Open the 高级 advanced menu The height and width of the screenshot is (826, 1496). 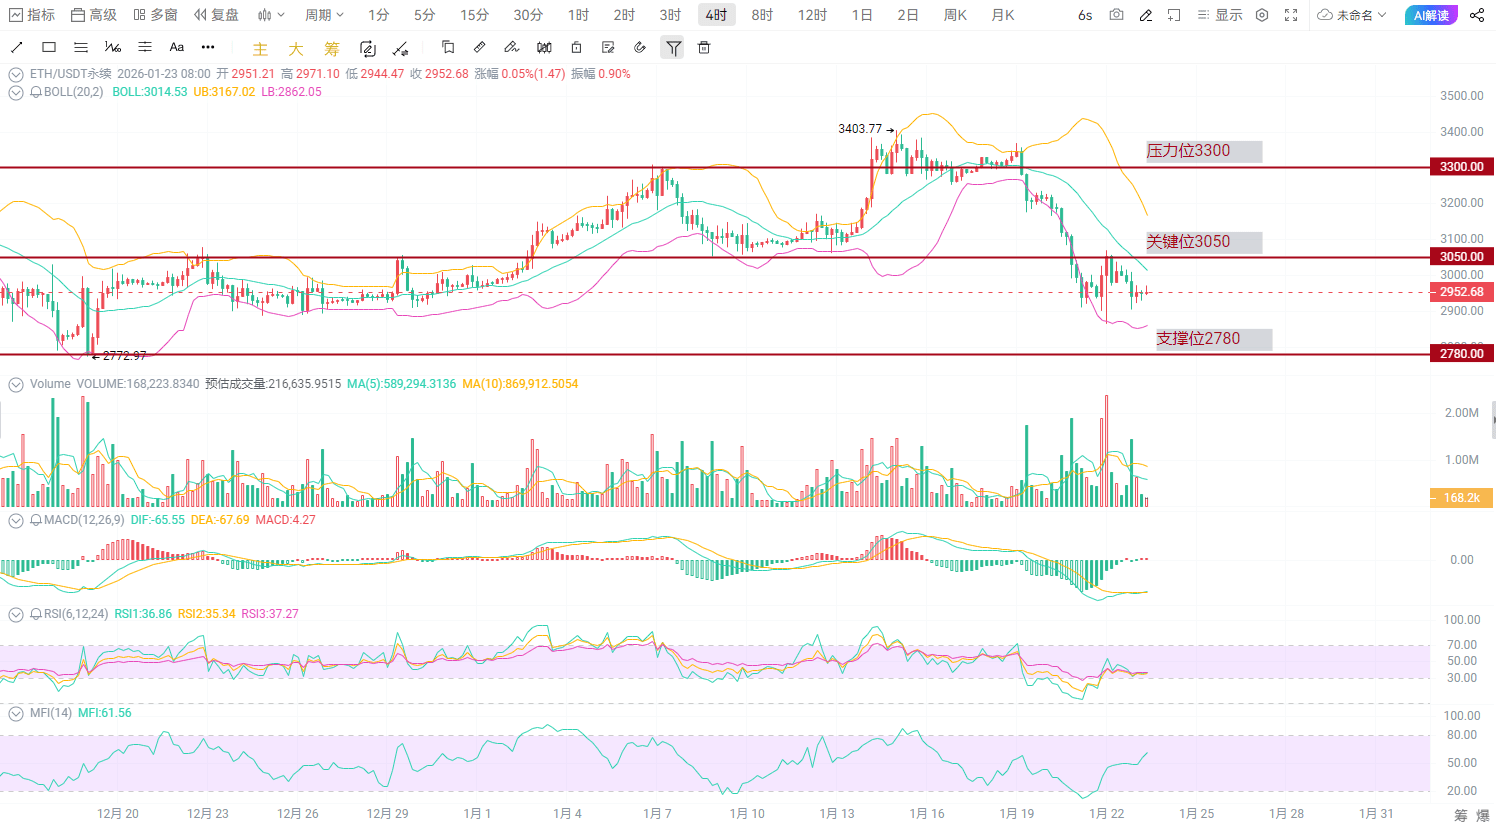tap(94, 15)
